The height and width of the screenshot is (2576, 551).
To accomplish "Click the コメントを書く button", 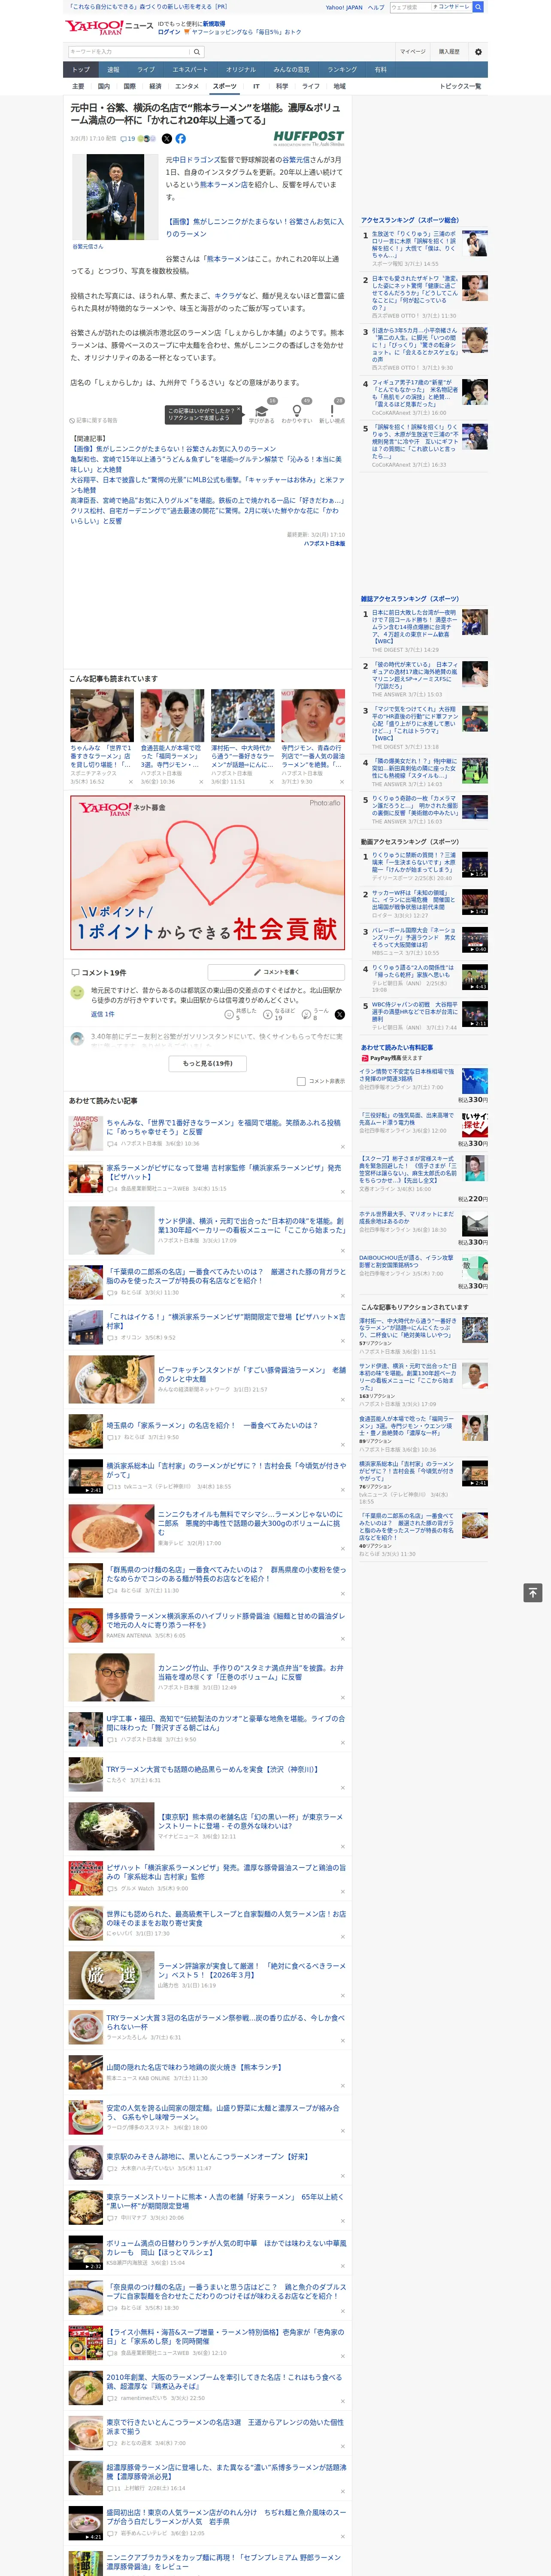I will (x=277, y=972).
